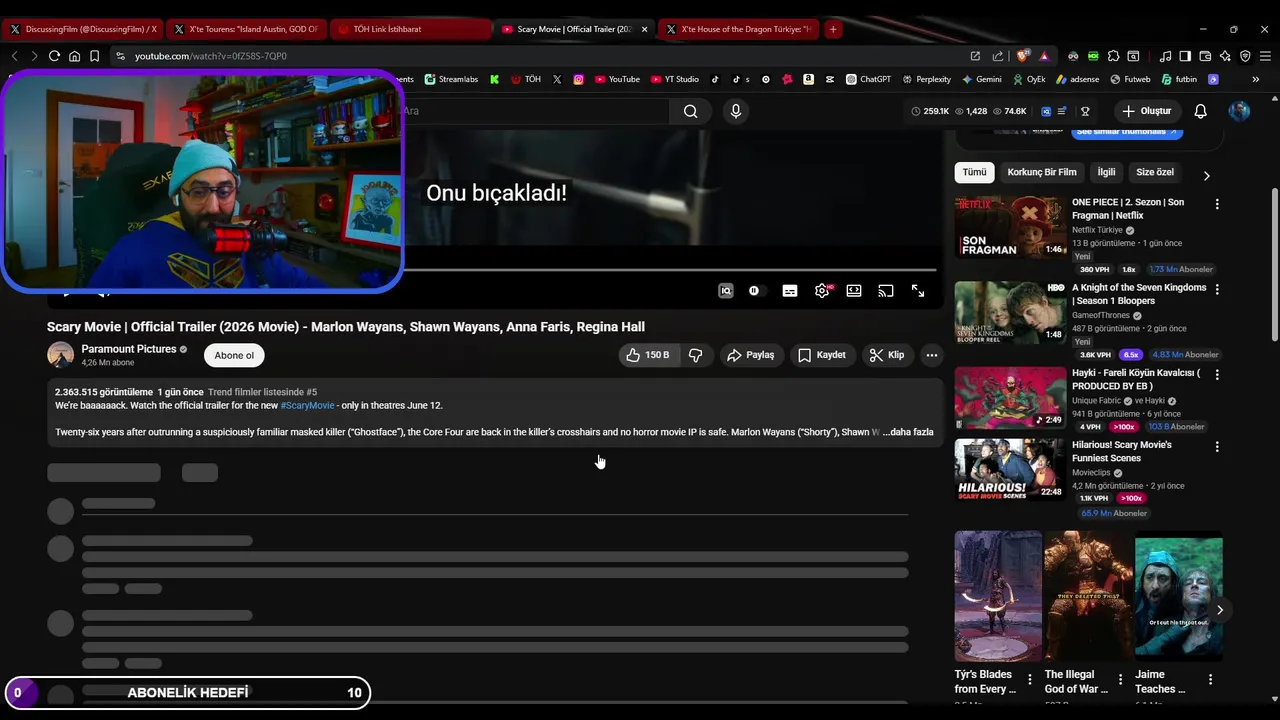Open the YT Studio bookmark

674,79
